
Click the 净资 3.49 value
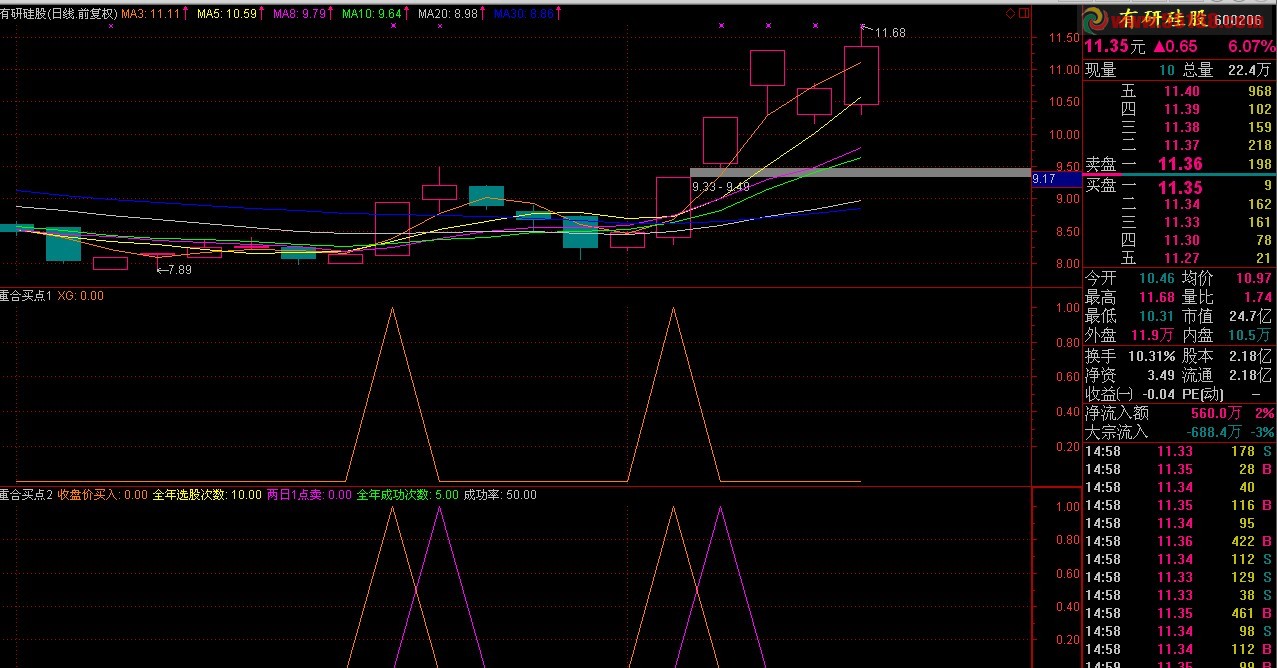point(1130,375)
